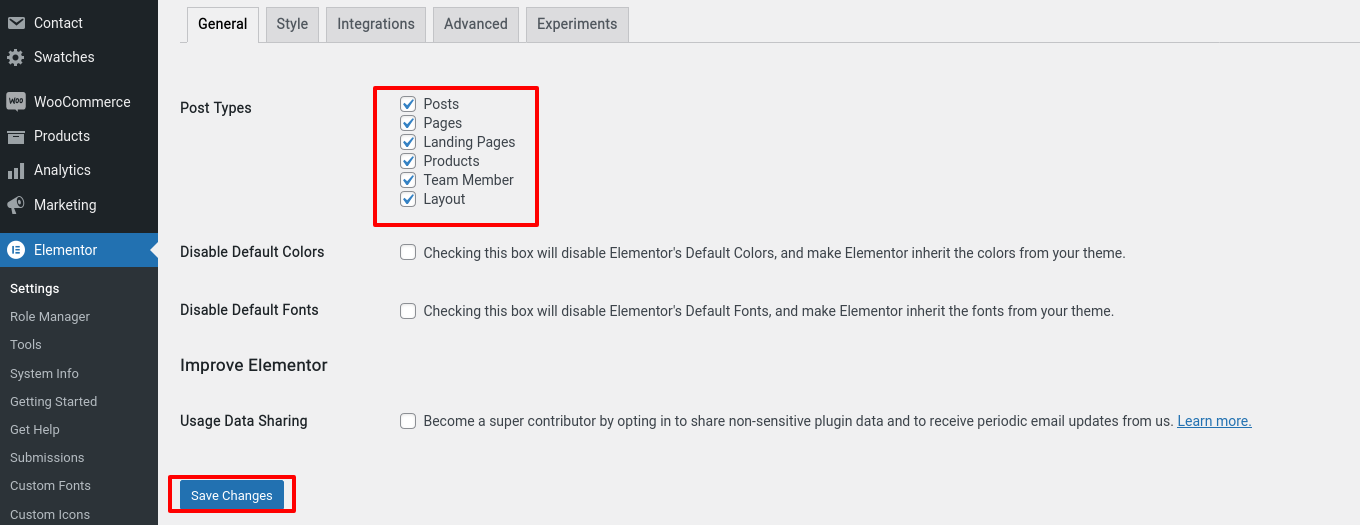The width and height of the screenshot is (1360, 525).
Task: Open WooCommerce via its Woo icon
Action: [x=16, y=102]
